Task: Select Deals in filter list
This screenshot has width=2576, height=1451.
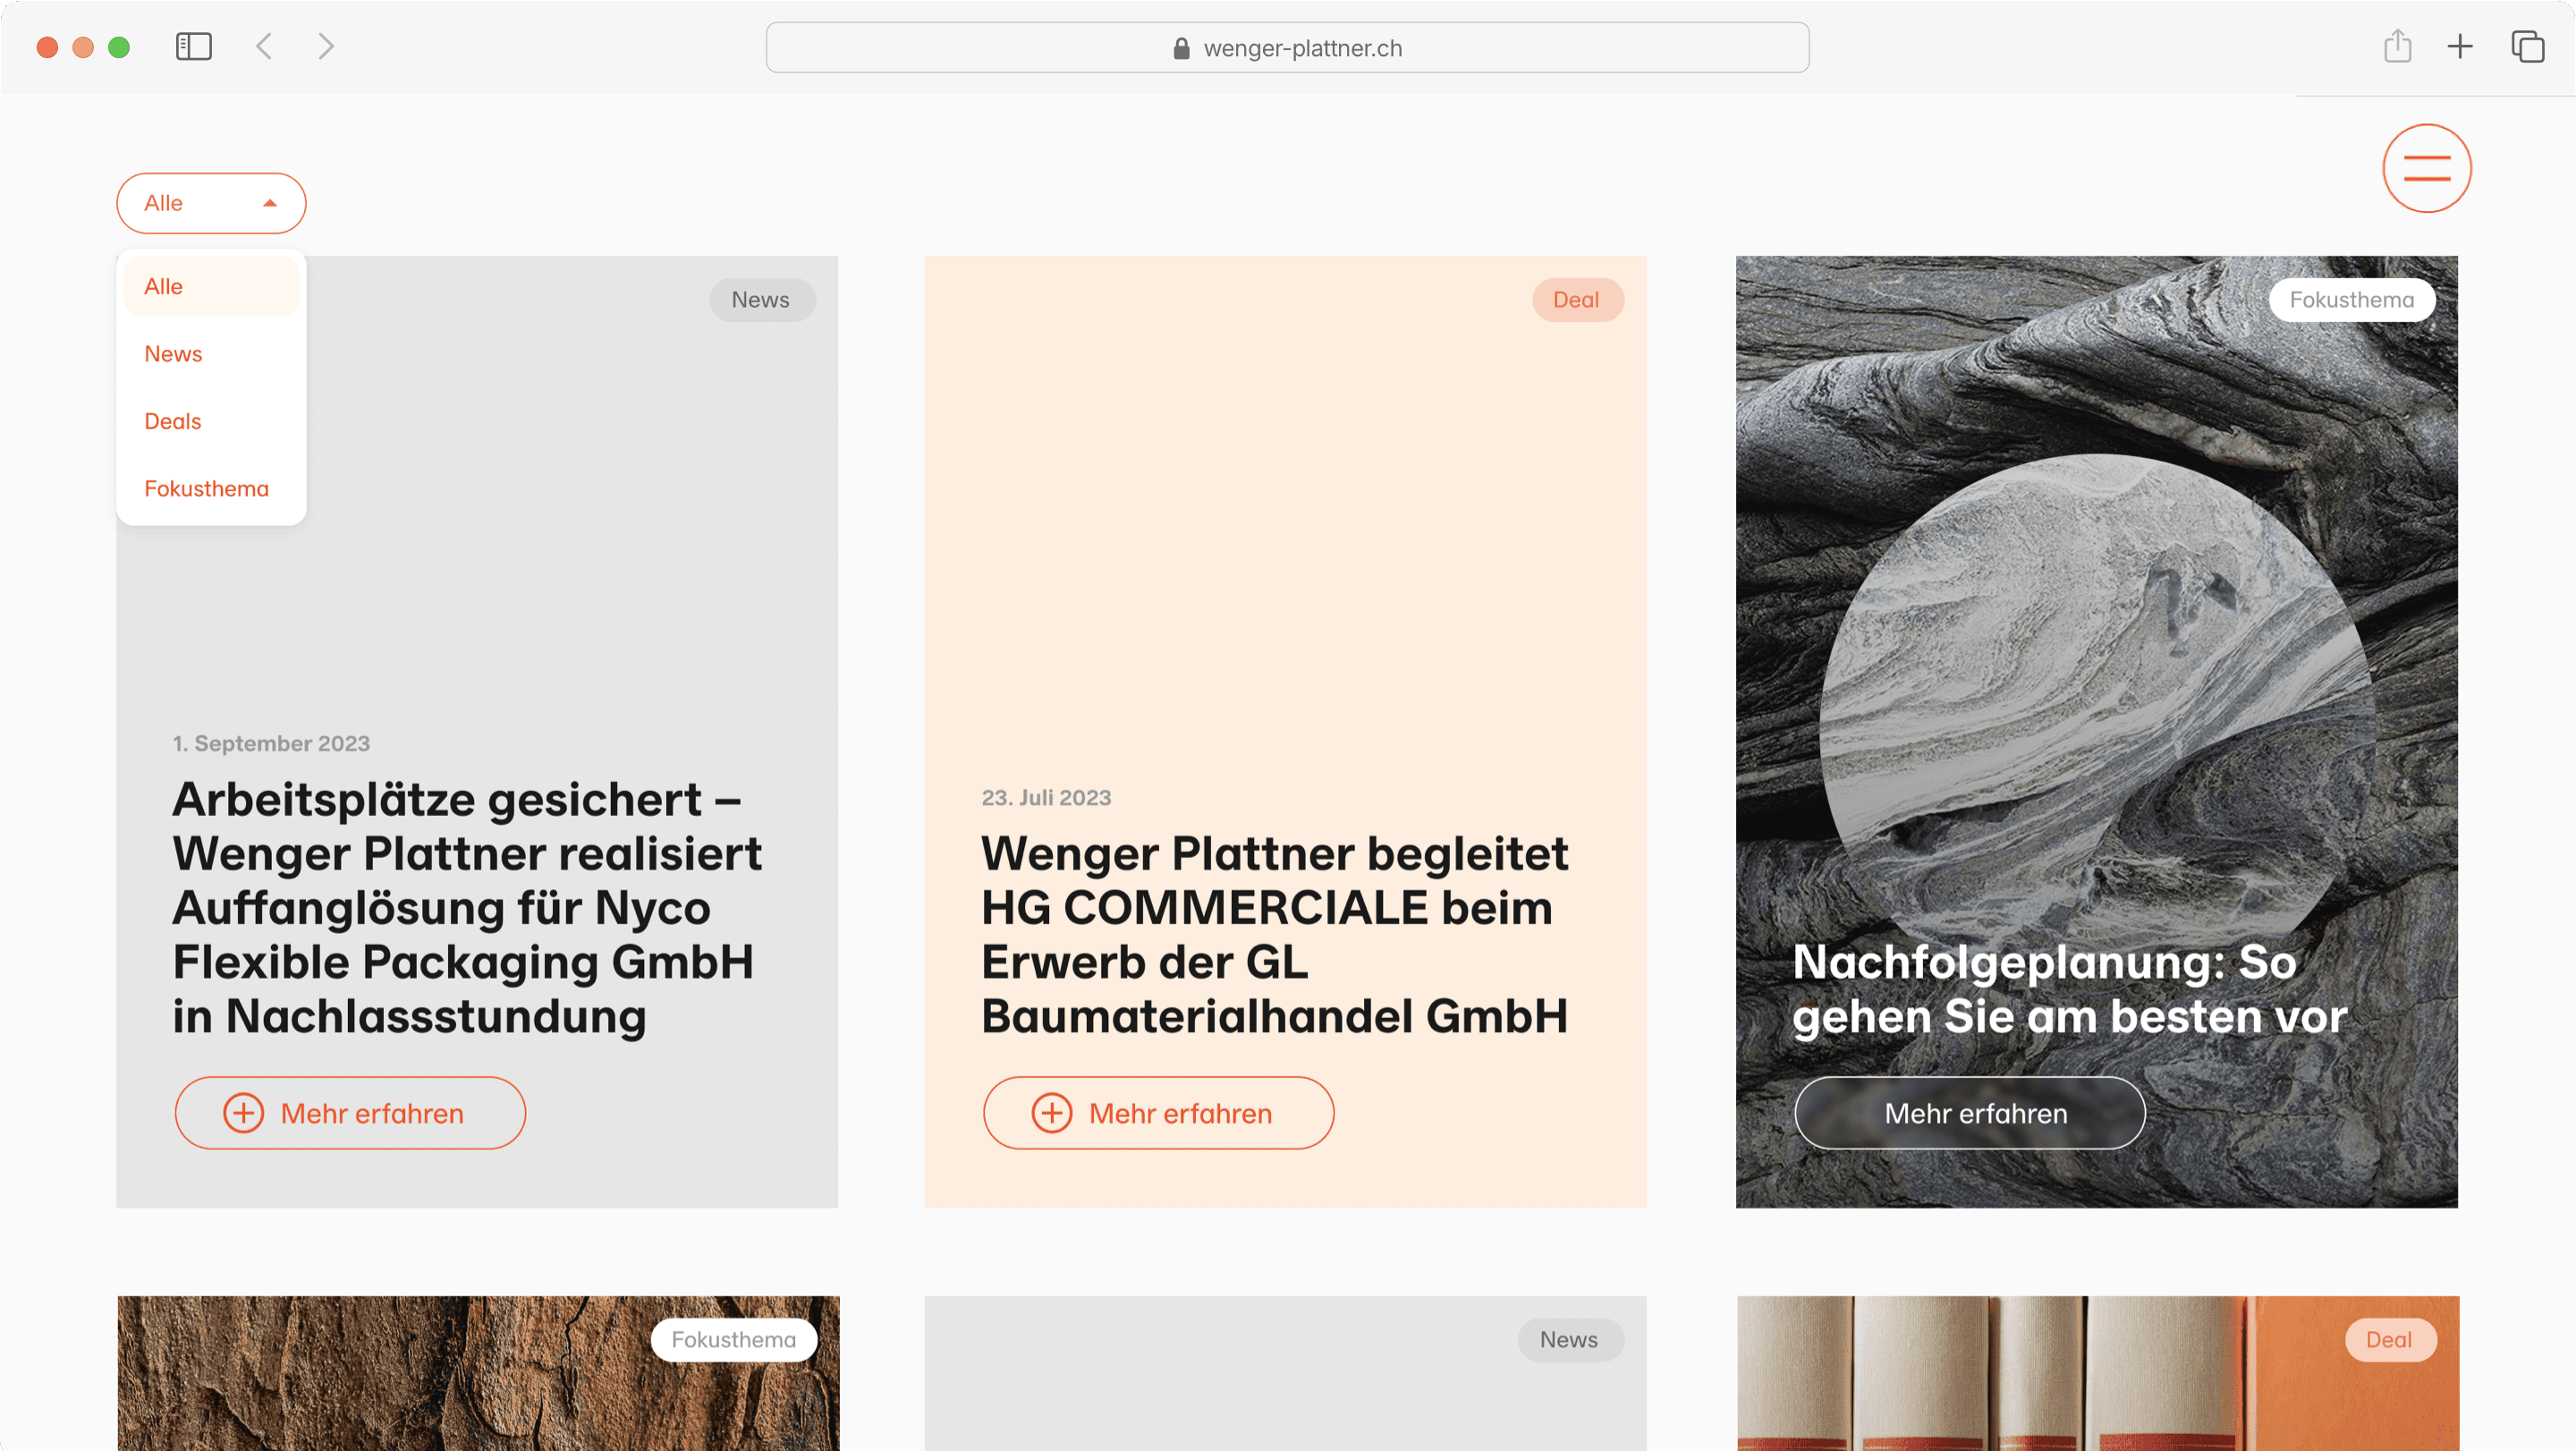Action: point(173,421)
